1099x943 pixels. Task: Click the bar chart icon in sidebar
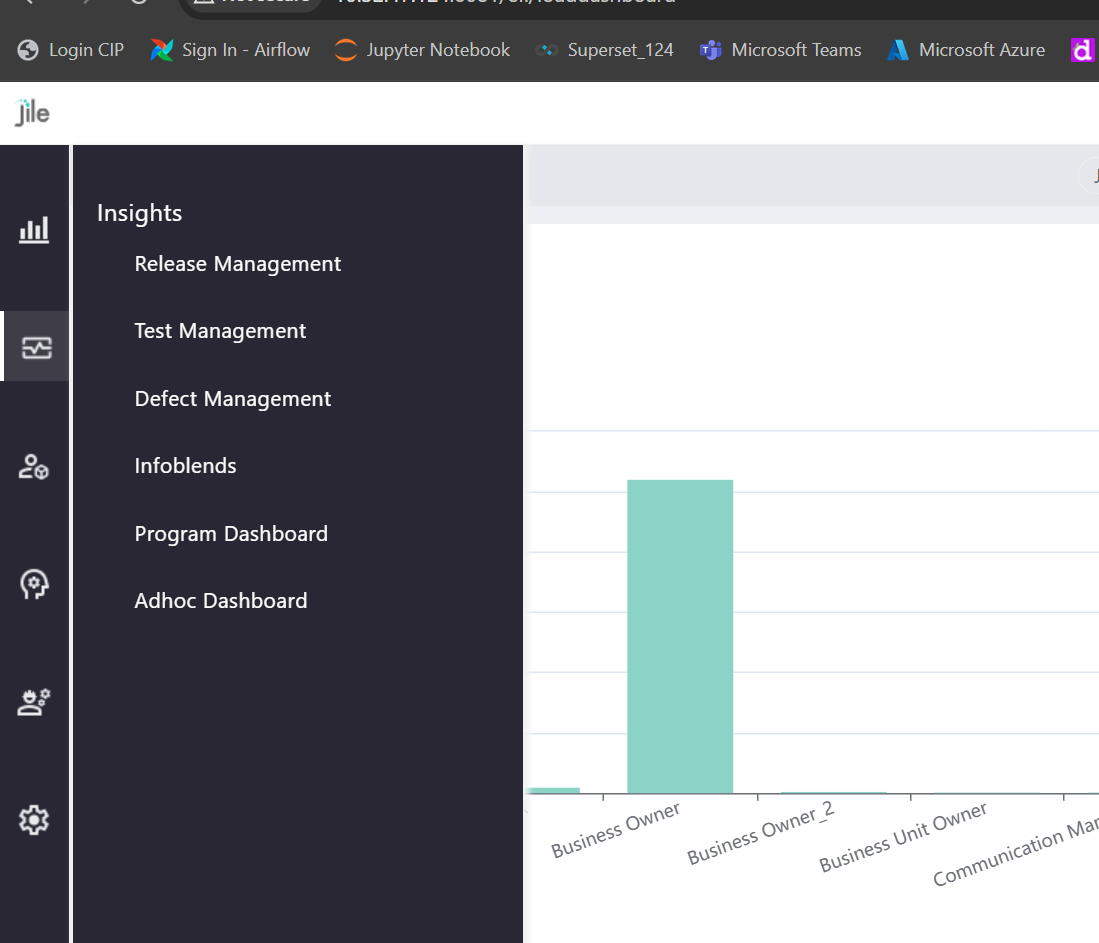point(34,231)
